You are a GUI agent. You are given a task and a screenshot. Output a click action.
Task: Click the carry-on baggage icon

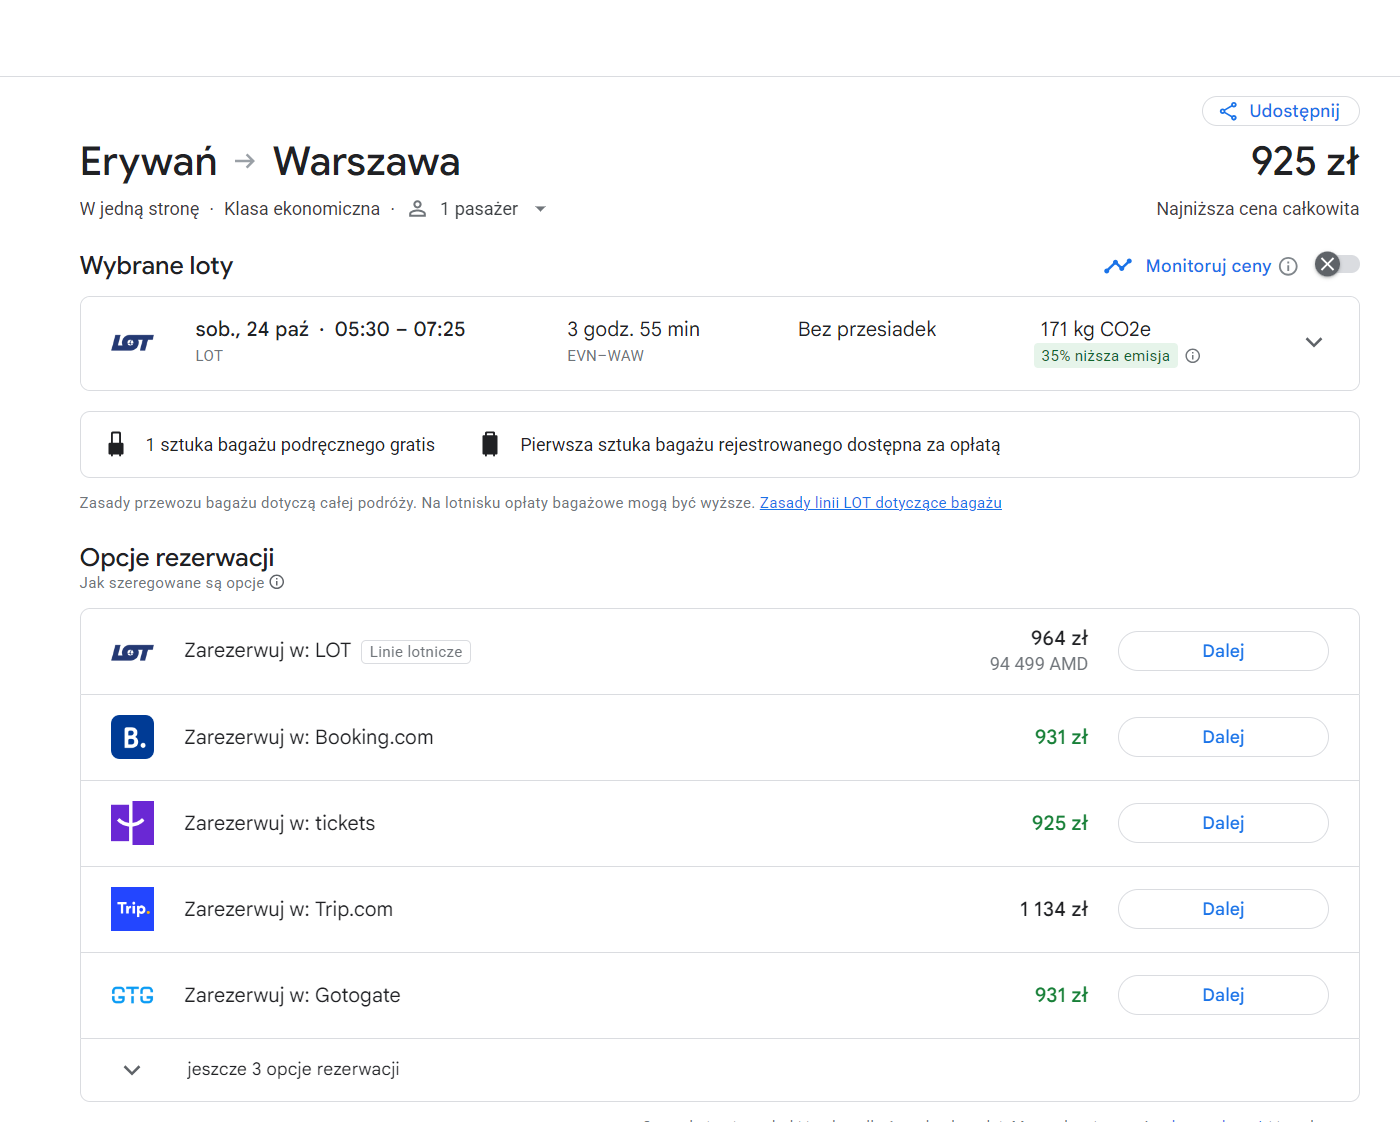[116, 444]
